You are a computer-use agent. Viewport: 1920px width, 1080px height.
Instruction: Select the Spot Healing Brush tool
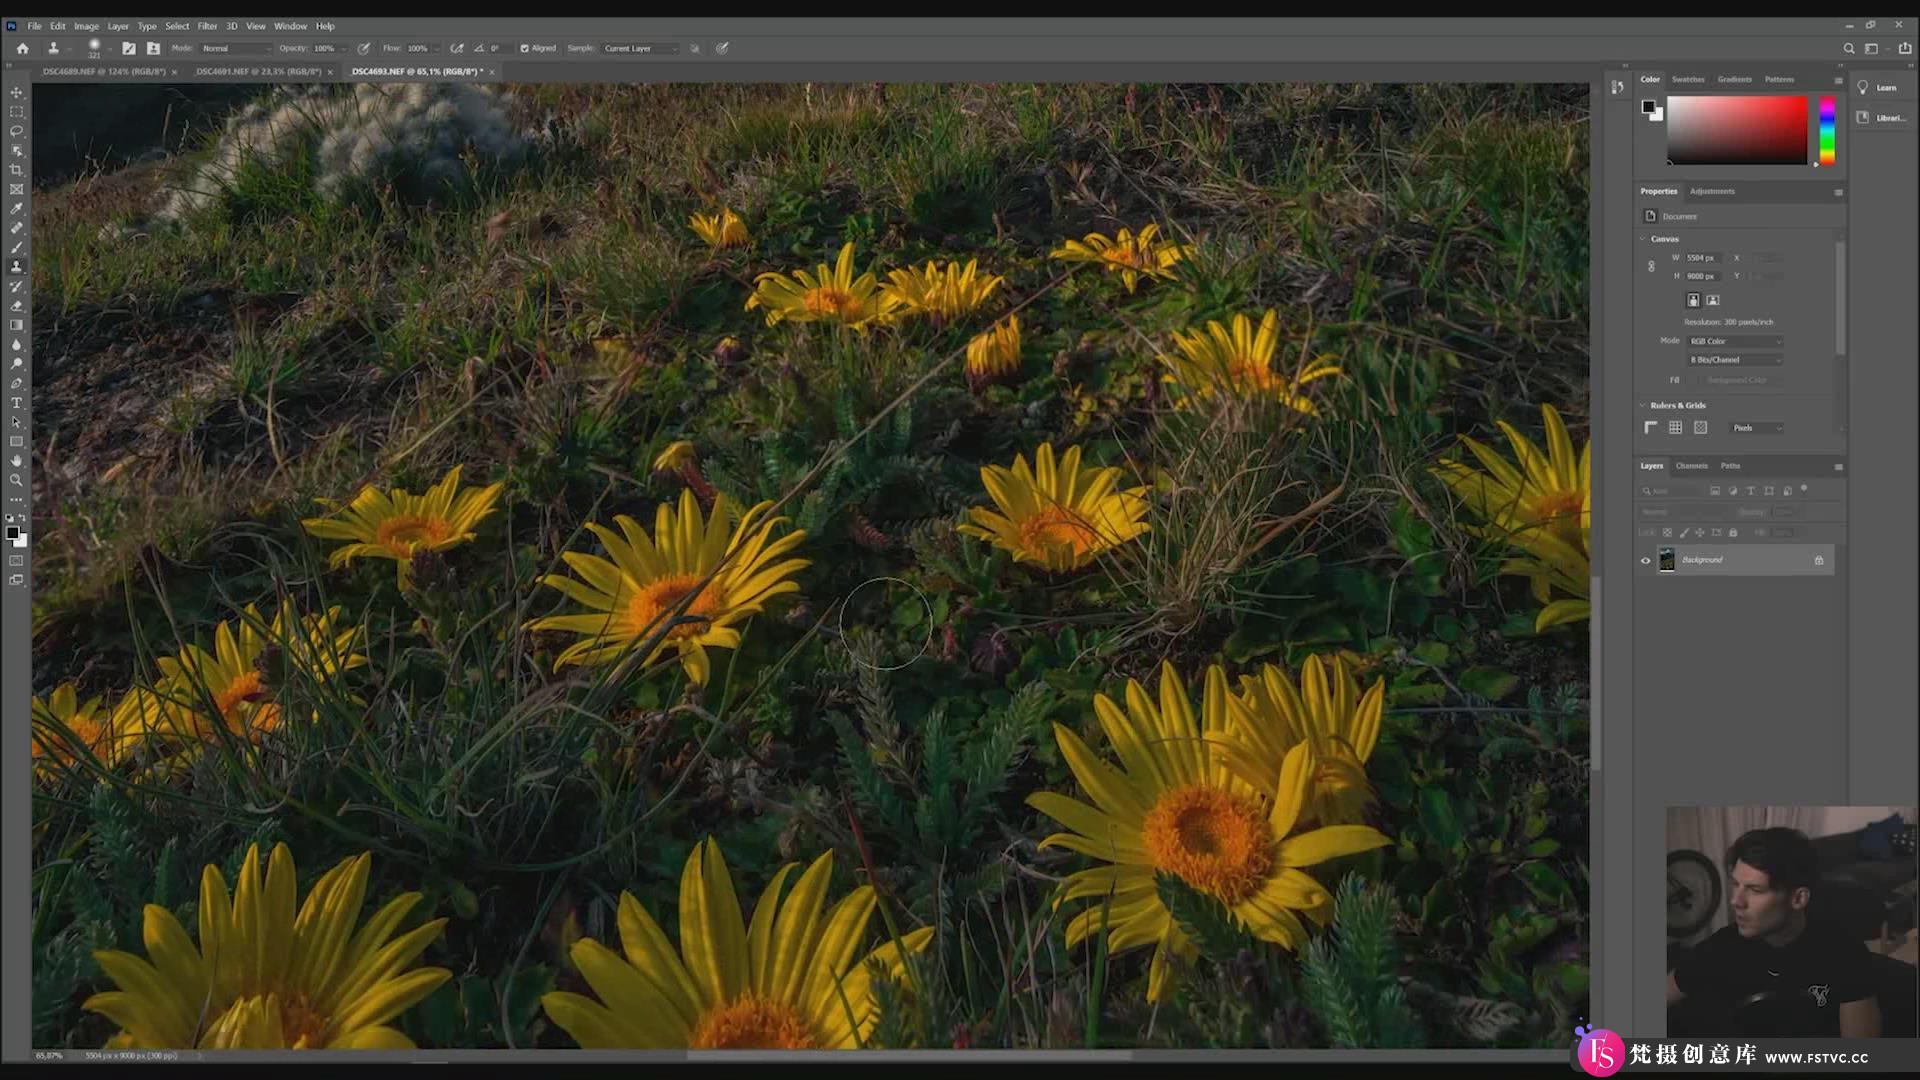pyautogui.click(x=16, y=228)
